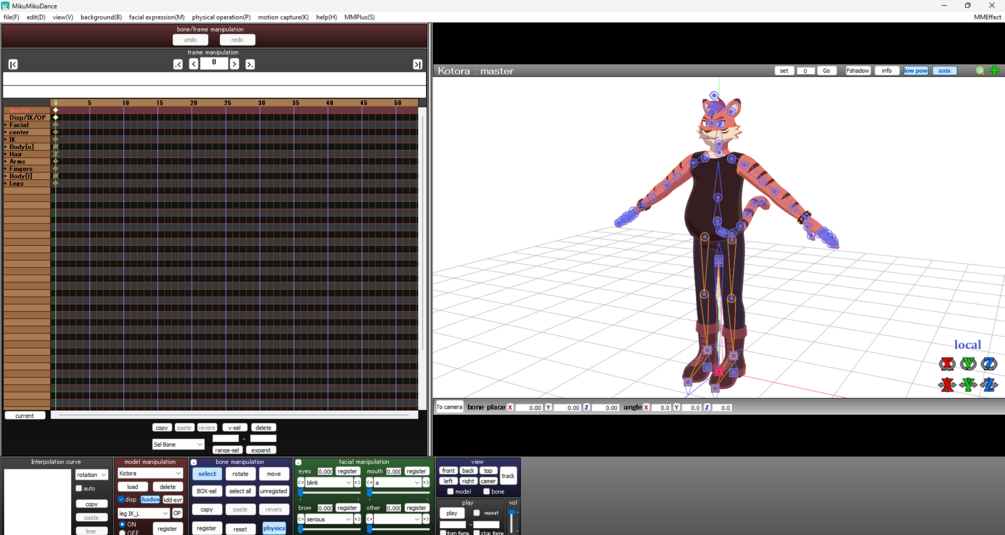Check the view model checkbox
The width and height of the screenshot is (1005, 535).
click(450, 491)
